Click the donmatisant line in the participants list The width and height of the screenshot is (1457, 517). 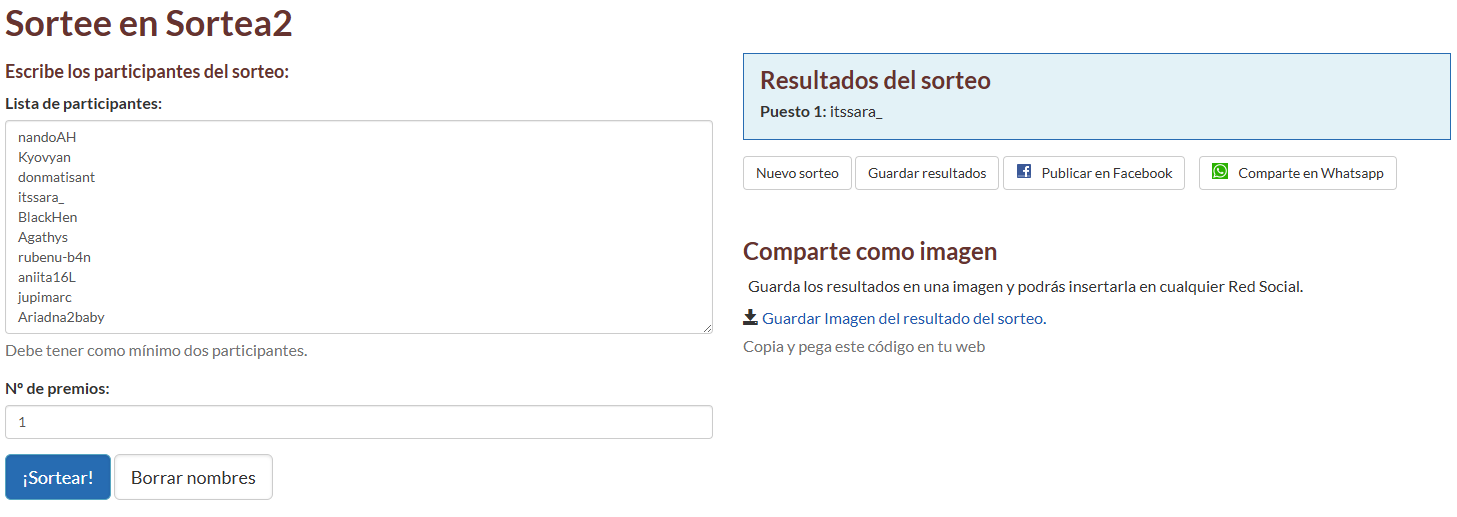(56, 177)
